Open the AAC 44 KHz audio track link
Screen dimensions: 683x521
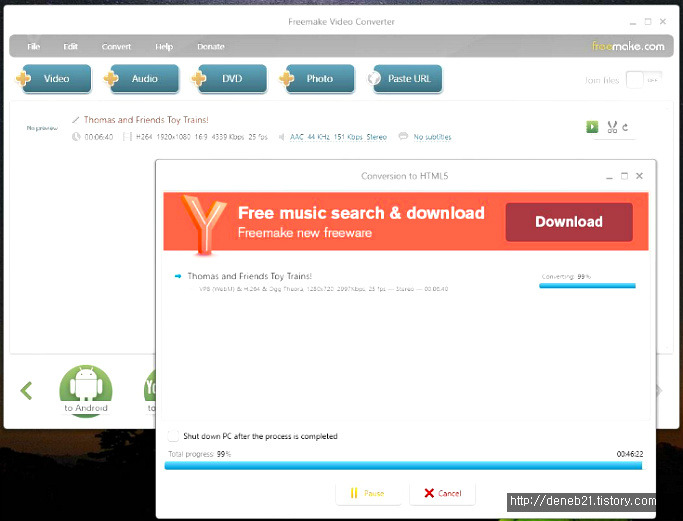point(338,137)
